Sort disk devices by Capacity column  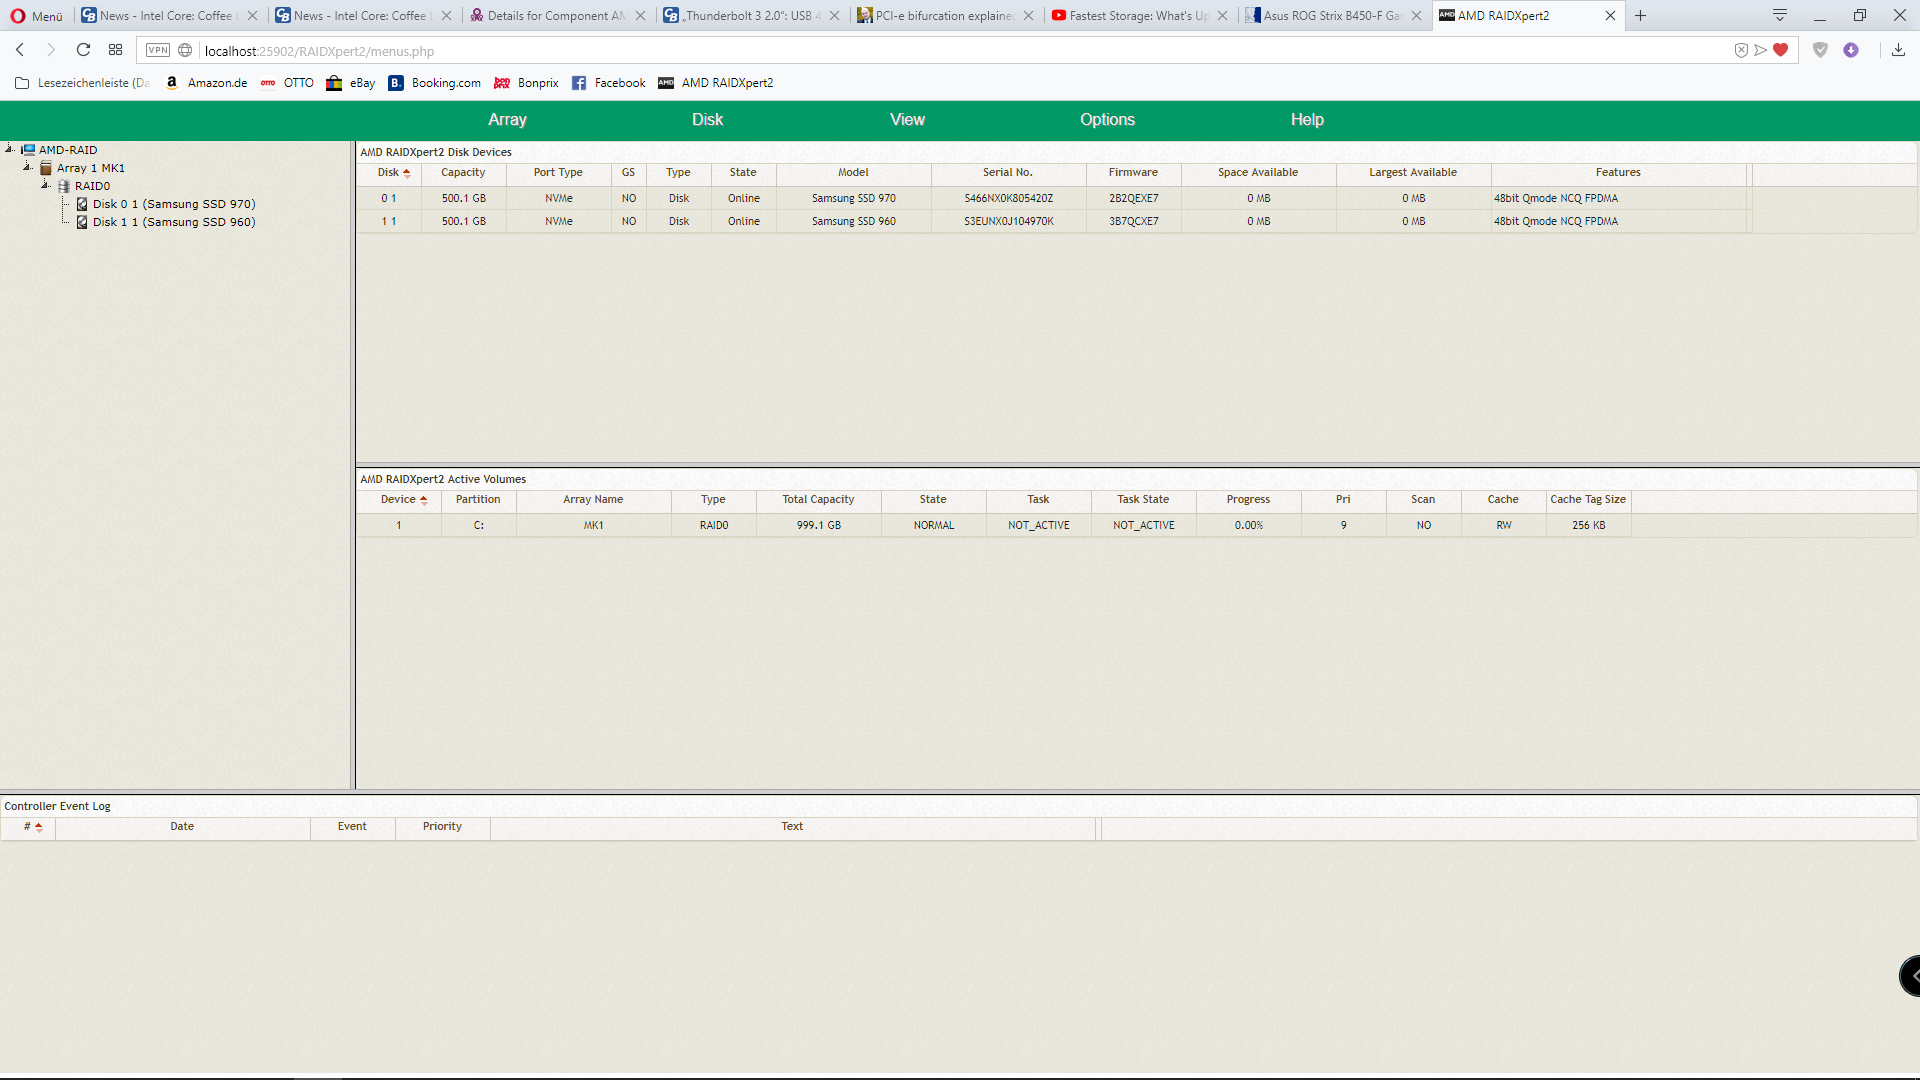463,173
